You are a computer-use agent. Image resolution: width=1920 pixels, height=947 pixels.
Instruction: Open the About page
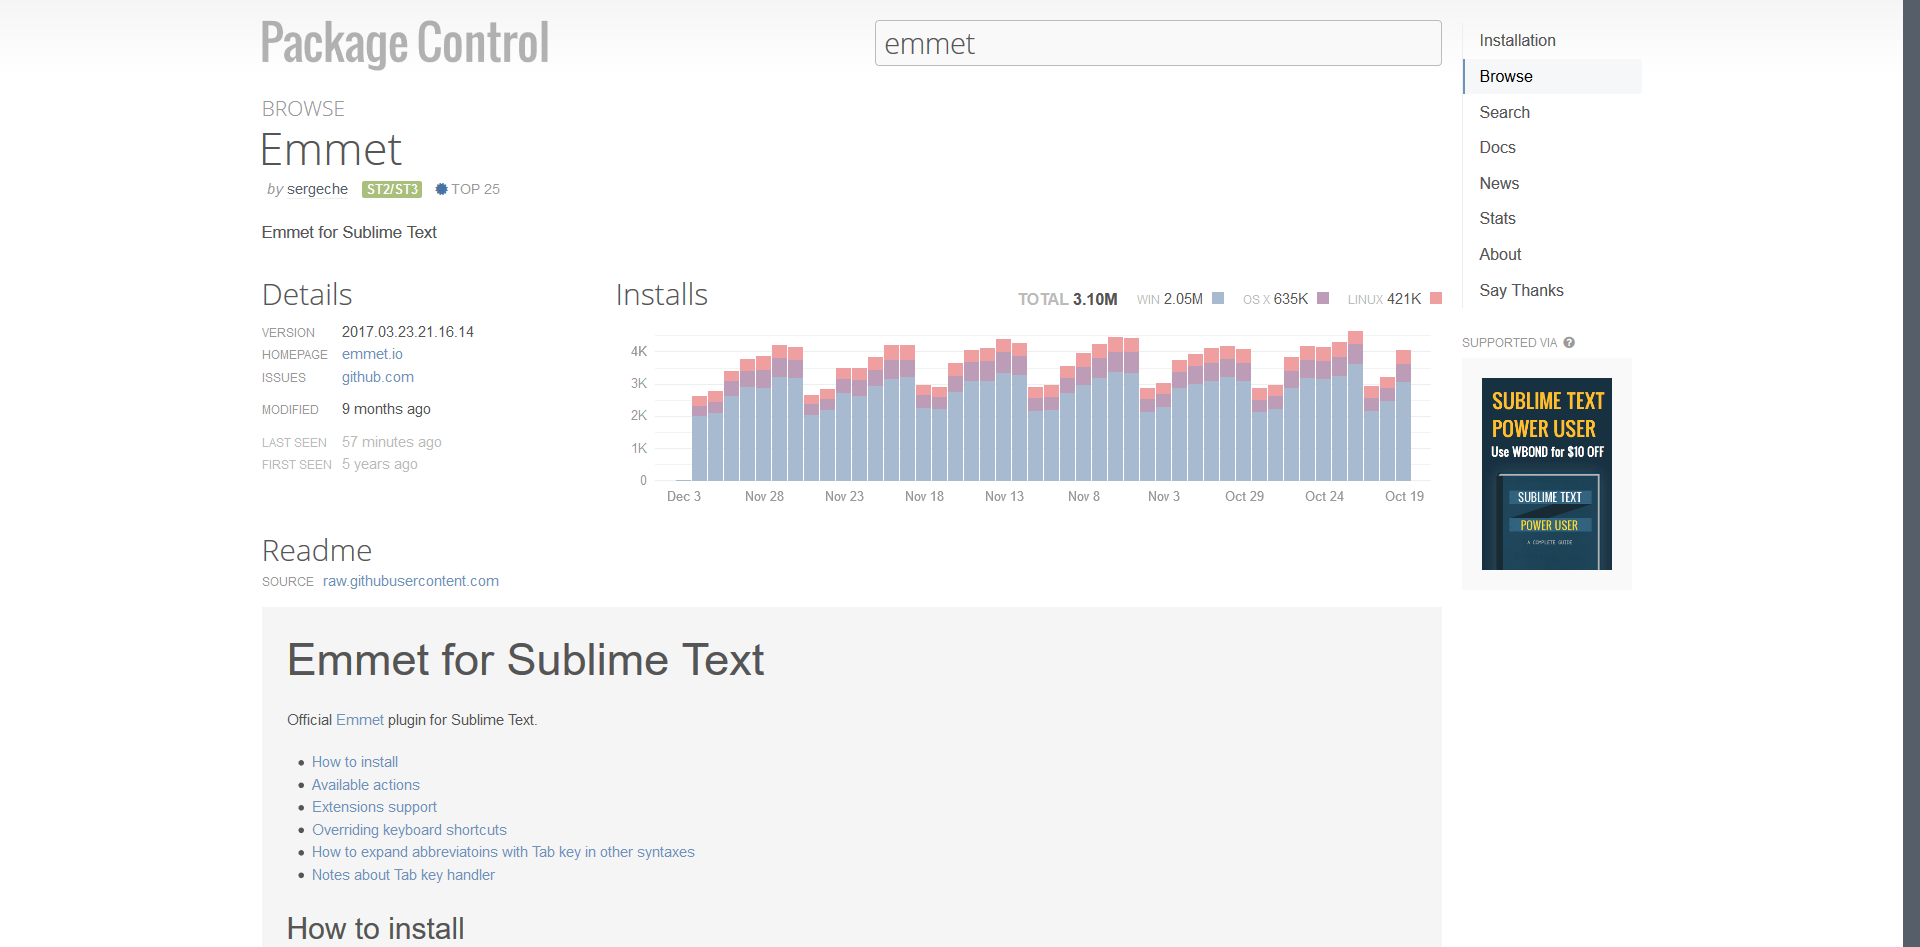coord(1500,254)
